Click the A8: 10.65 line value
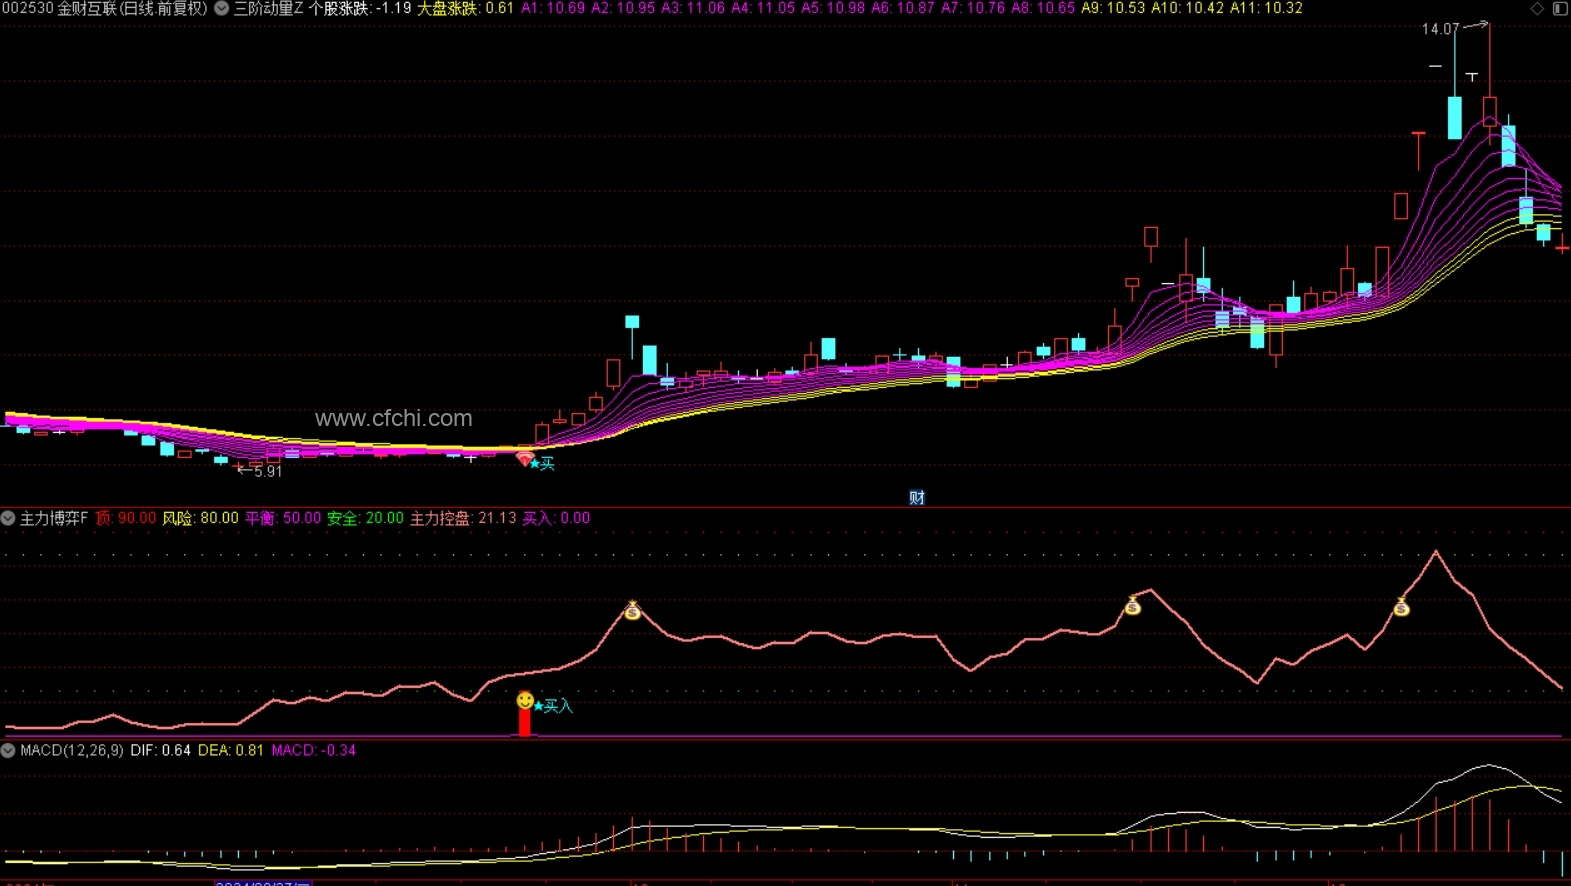Image resolution: width=1571 pixels, height=886 pixels. pyautogui.click(x=1043, y=8)
